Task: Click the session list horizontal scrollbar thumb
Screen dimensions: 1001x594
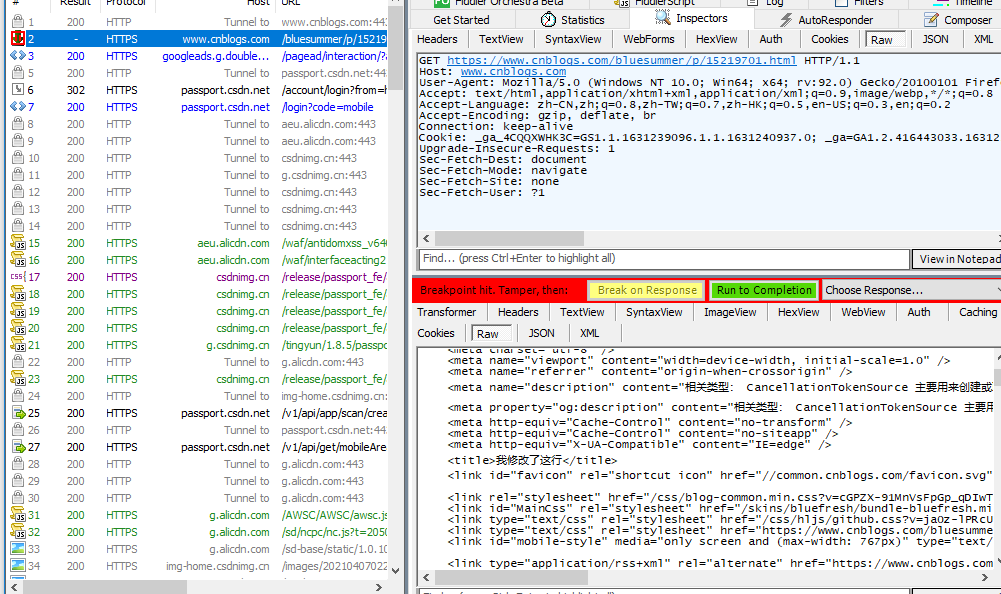Action: (105, 587)
